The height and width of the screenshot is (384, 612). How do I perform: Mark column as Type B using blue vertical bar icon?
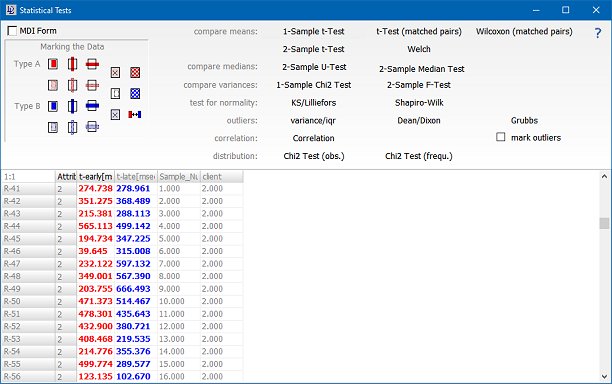click(x=72, y=106)
